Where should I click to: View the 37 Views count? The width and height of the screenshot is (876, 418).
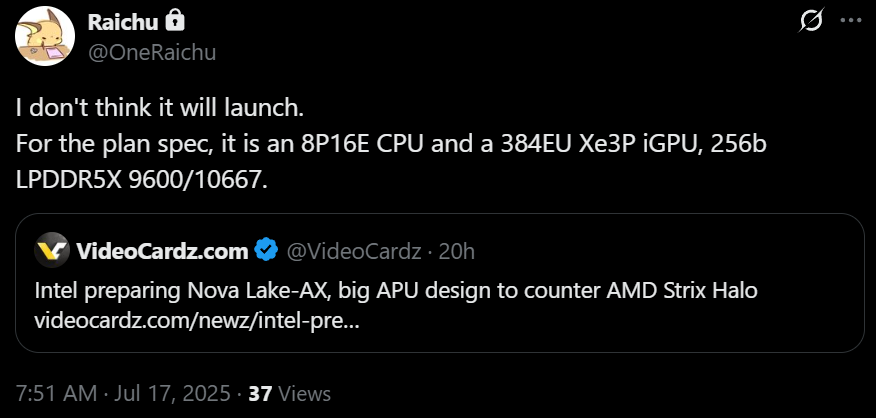(x=289, y=393)
